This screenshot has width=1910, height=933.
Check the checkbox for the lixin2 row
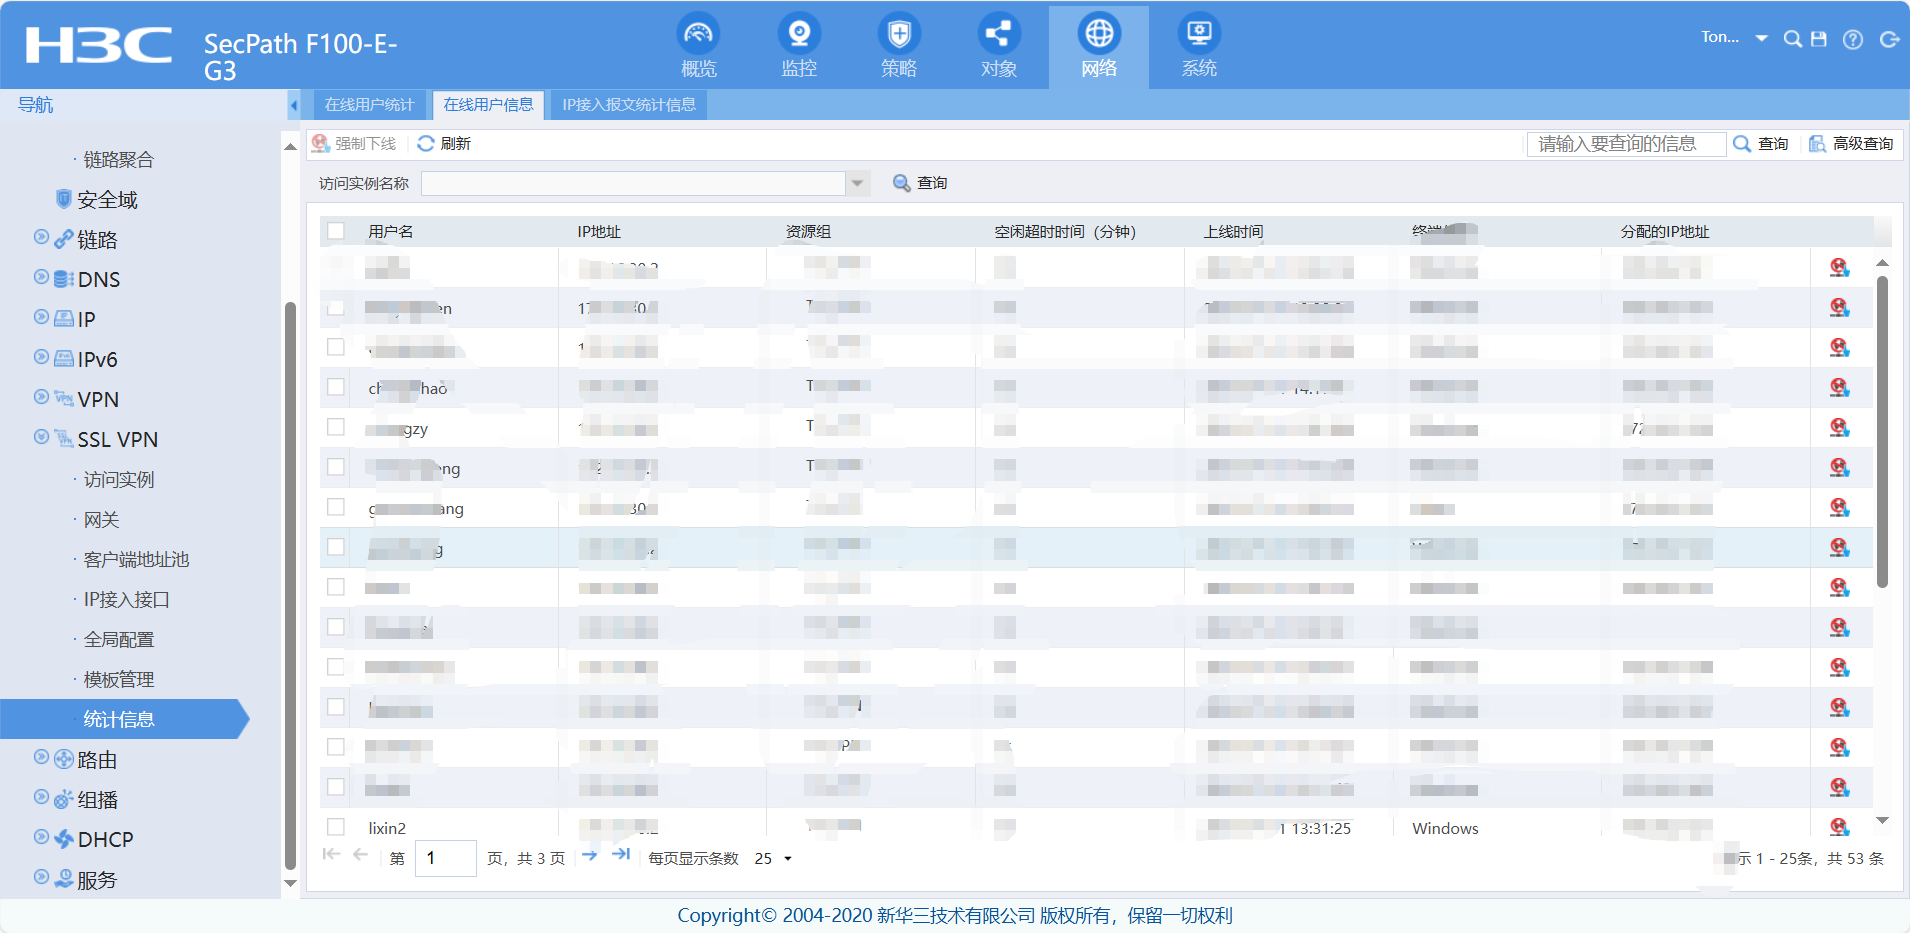[x=336, y=827]
